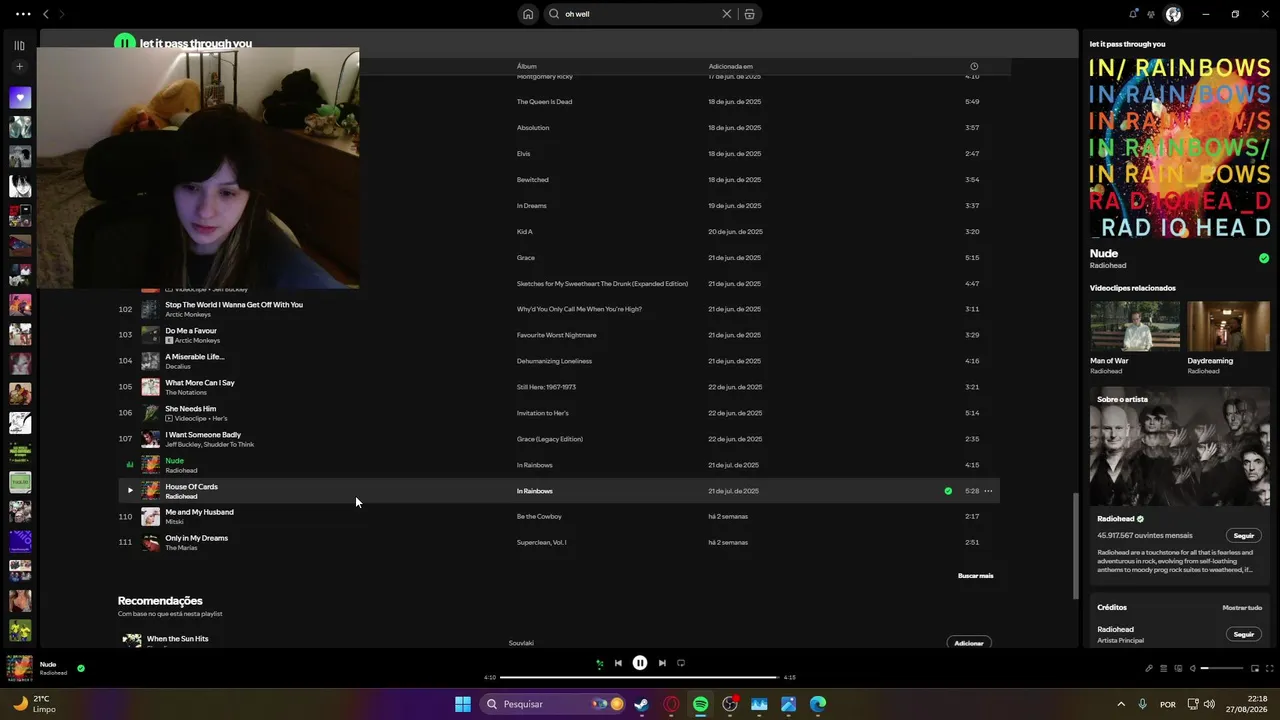
Task: Go to Spotify Home
Action: pyautogui.click(x=528, y=14)
